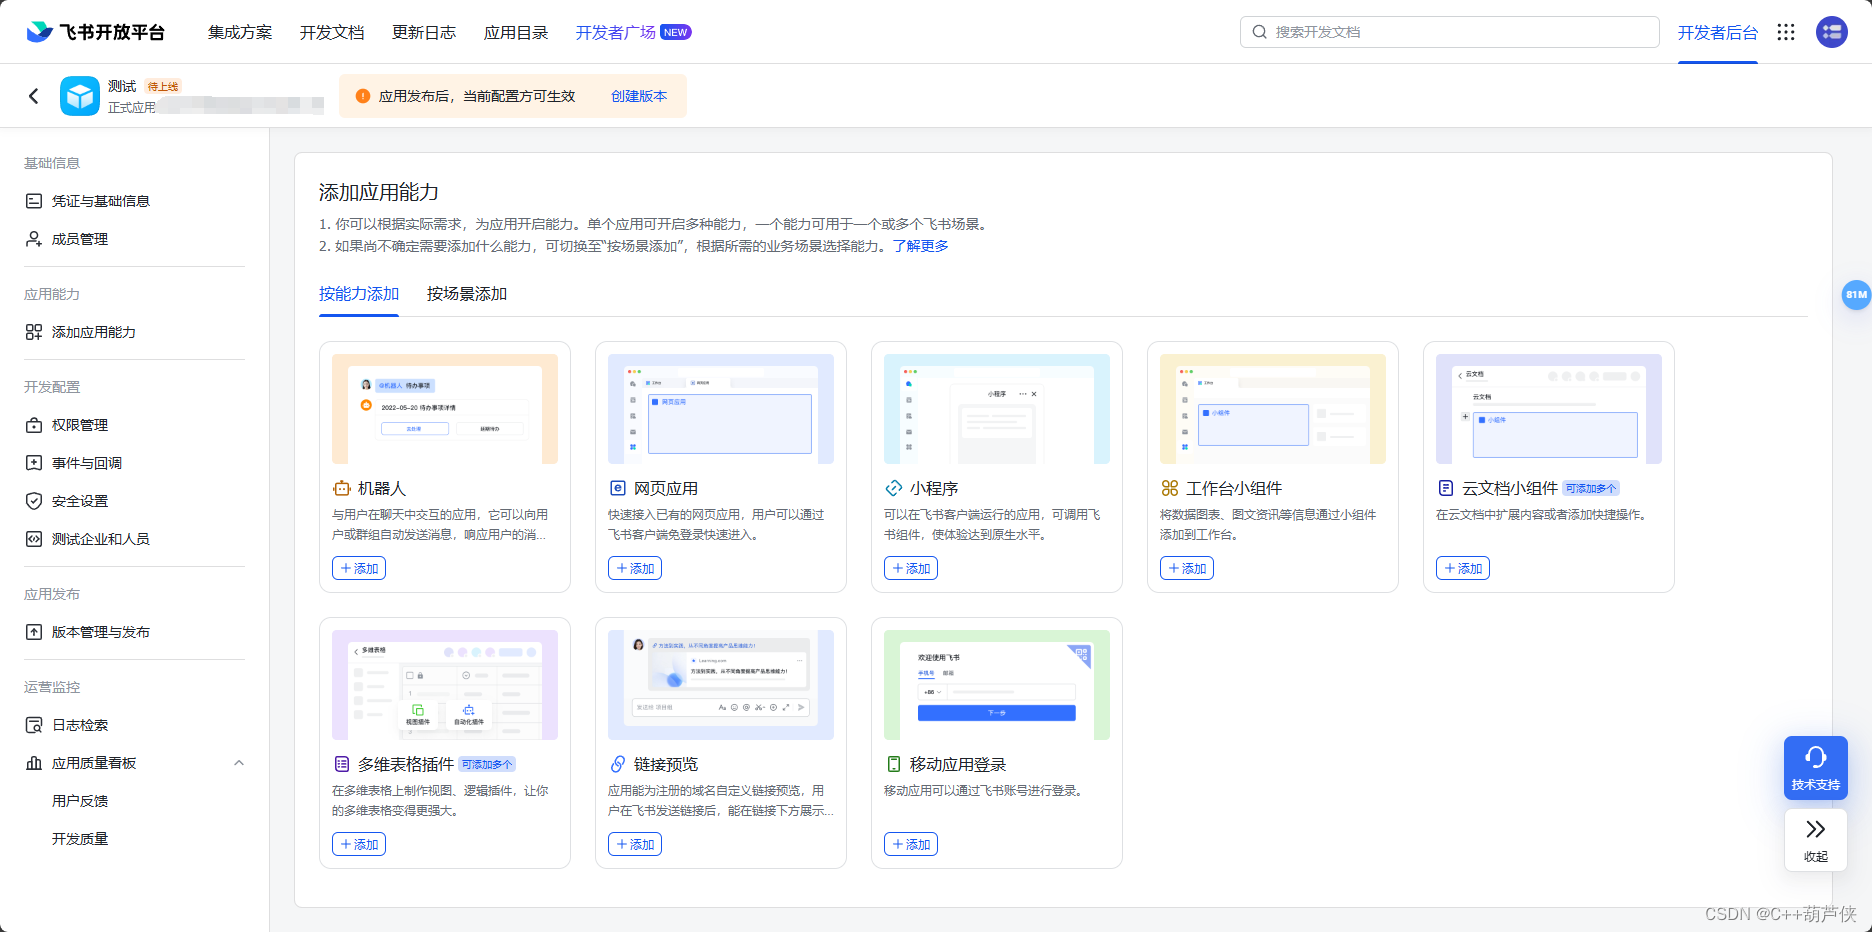The height and width of the screenshot is (932, 1872).
Task: Click the 云文档小组件 preview thumbnail
Action: point(1549,409)
